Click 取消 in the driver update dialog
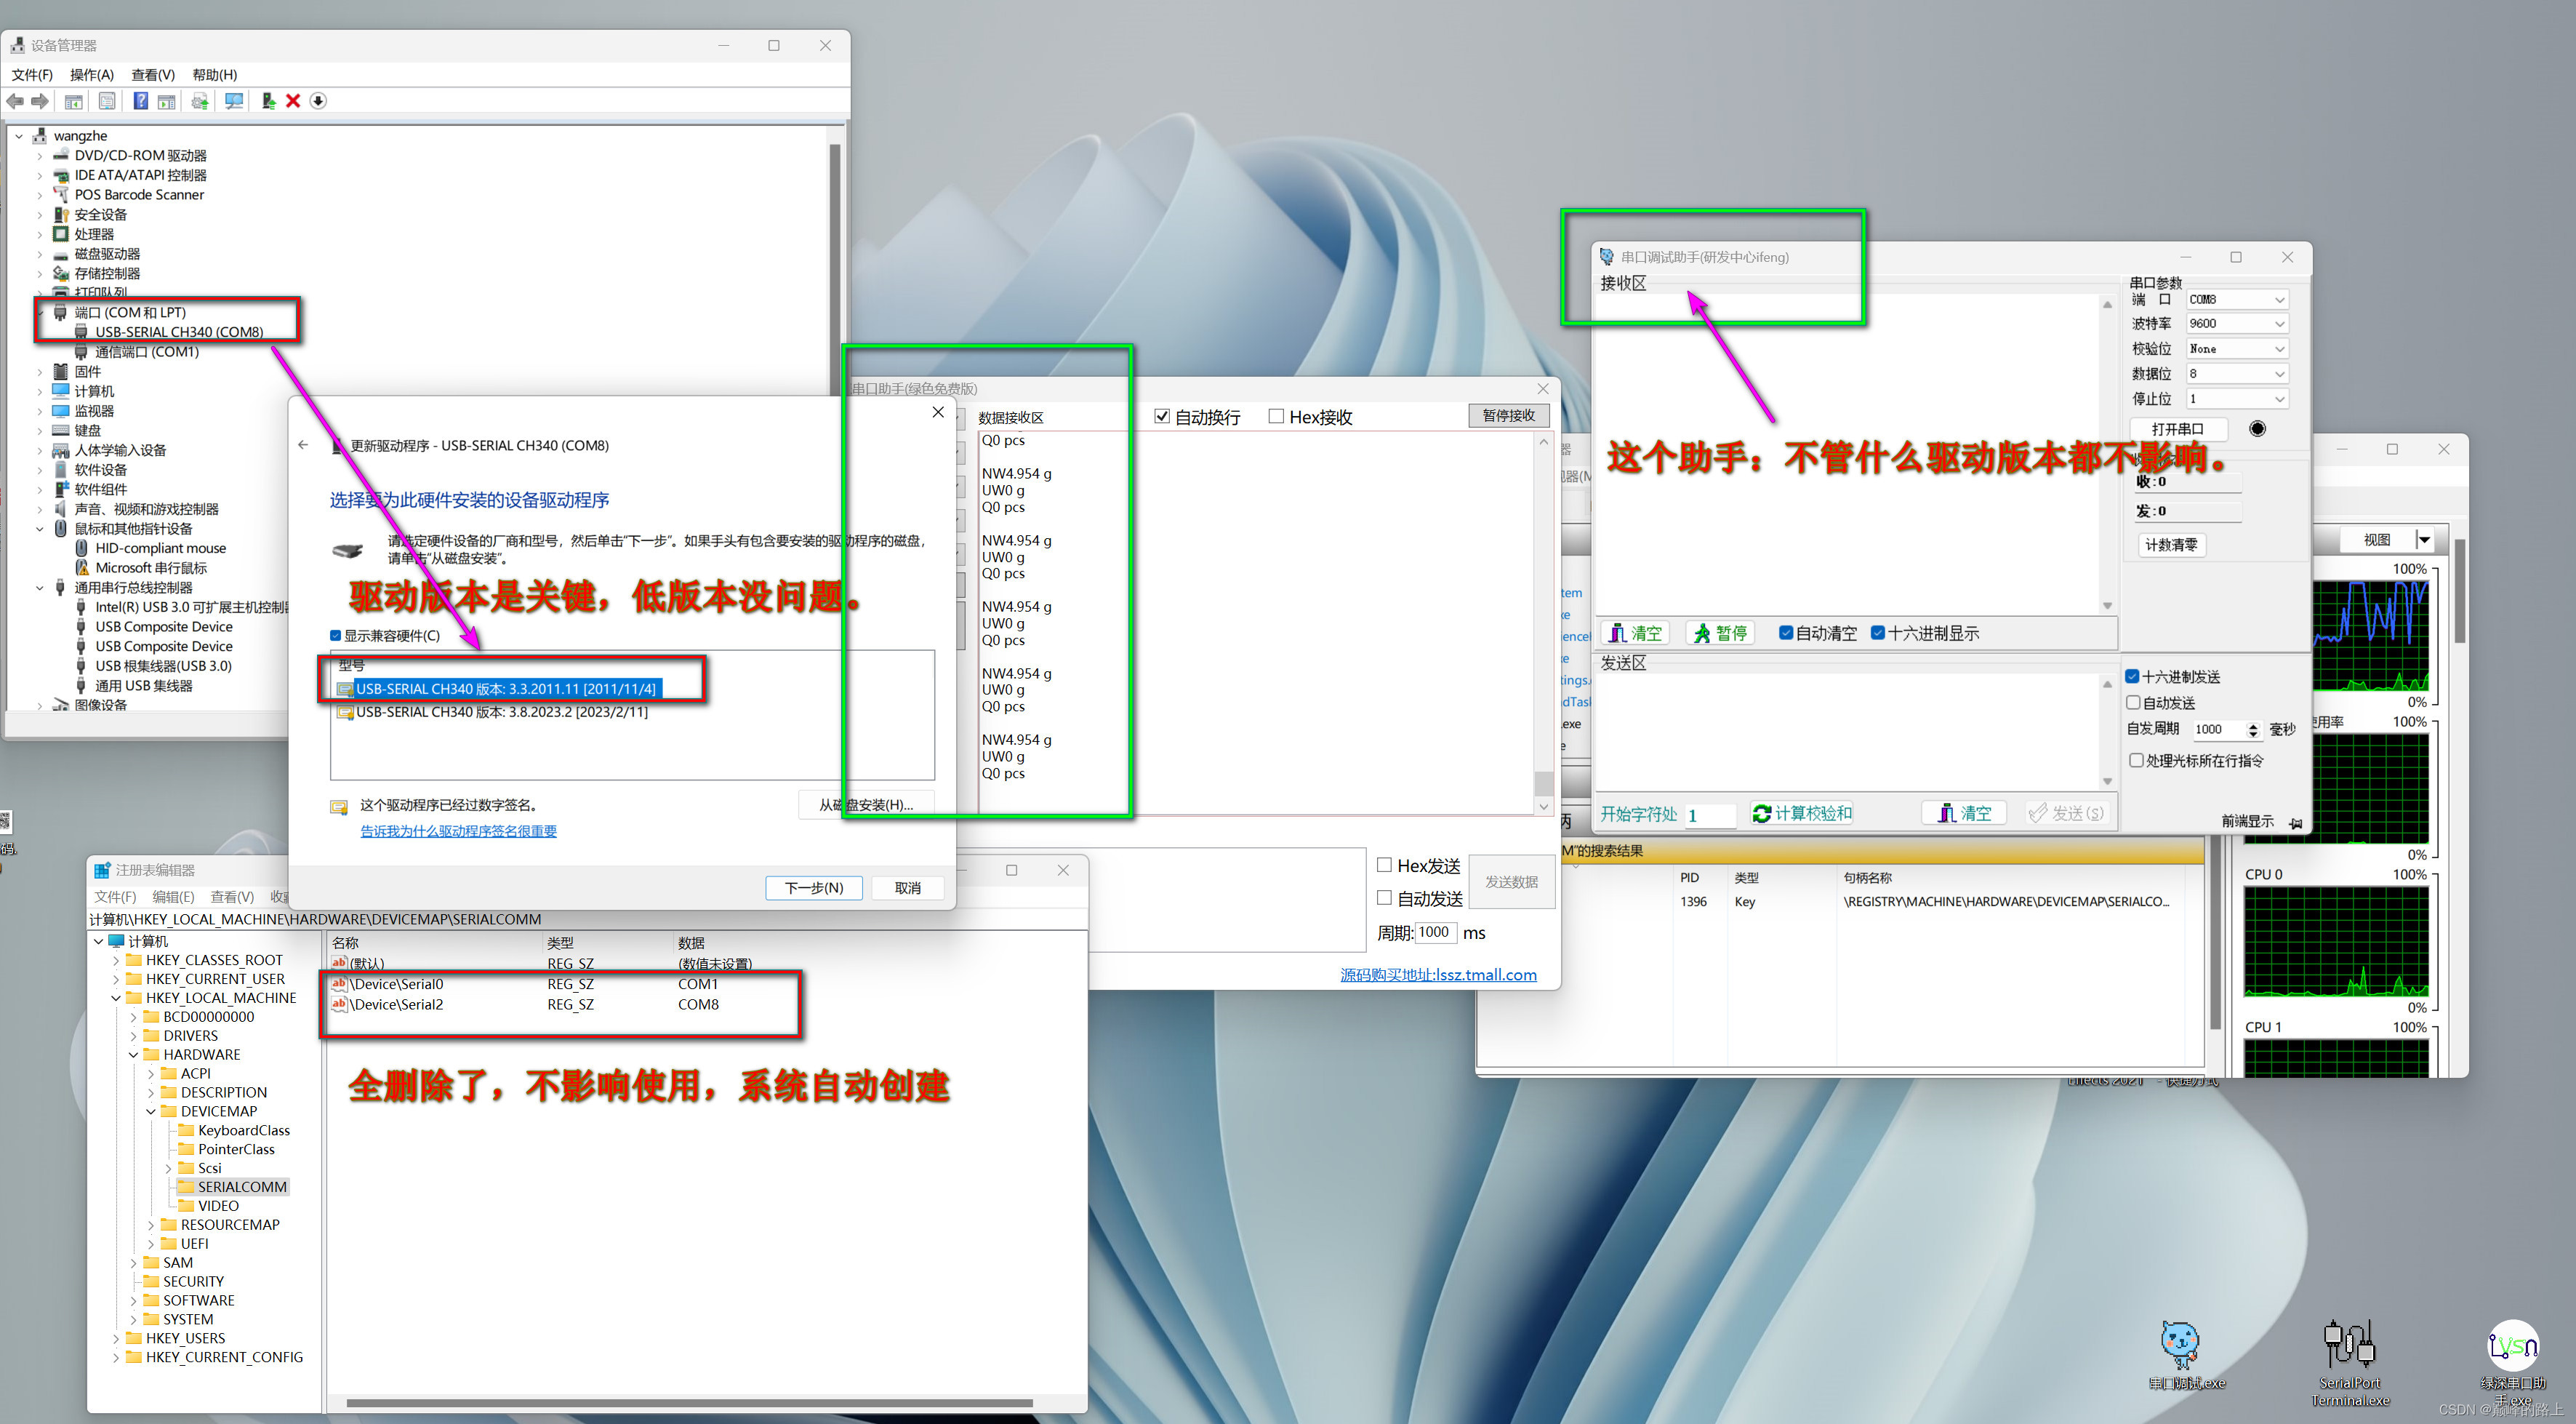The image size is (2576, 1424). pyautogui.click(x=907, y=888)
